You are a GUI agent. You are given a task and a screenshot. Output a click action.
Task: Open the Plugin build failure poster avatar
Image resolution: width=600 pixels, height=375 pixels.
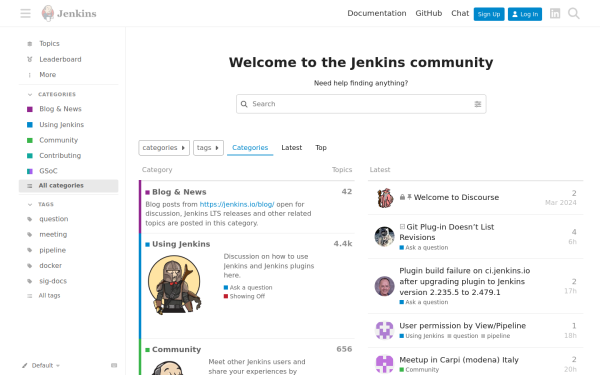385,286
